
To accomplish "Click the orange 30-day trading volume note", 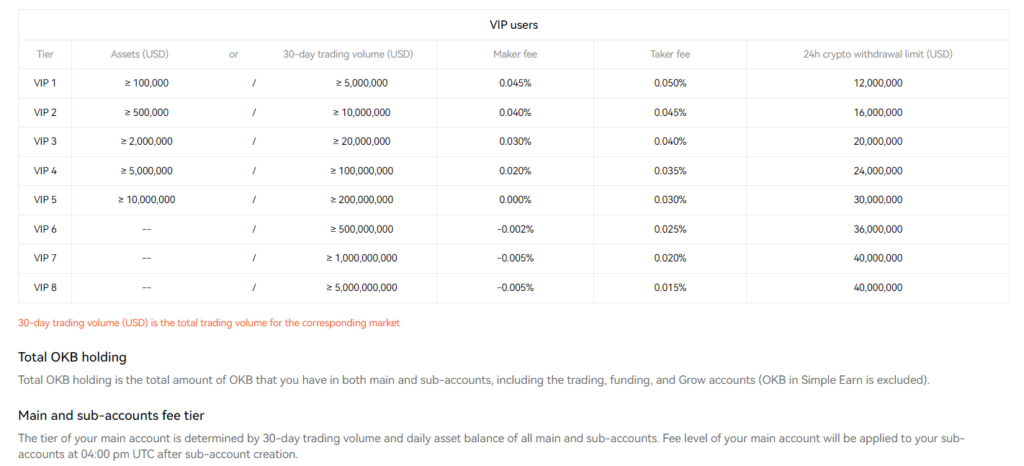I will point(209,323).
